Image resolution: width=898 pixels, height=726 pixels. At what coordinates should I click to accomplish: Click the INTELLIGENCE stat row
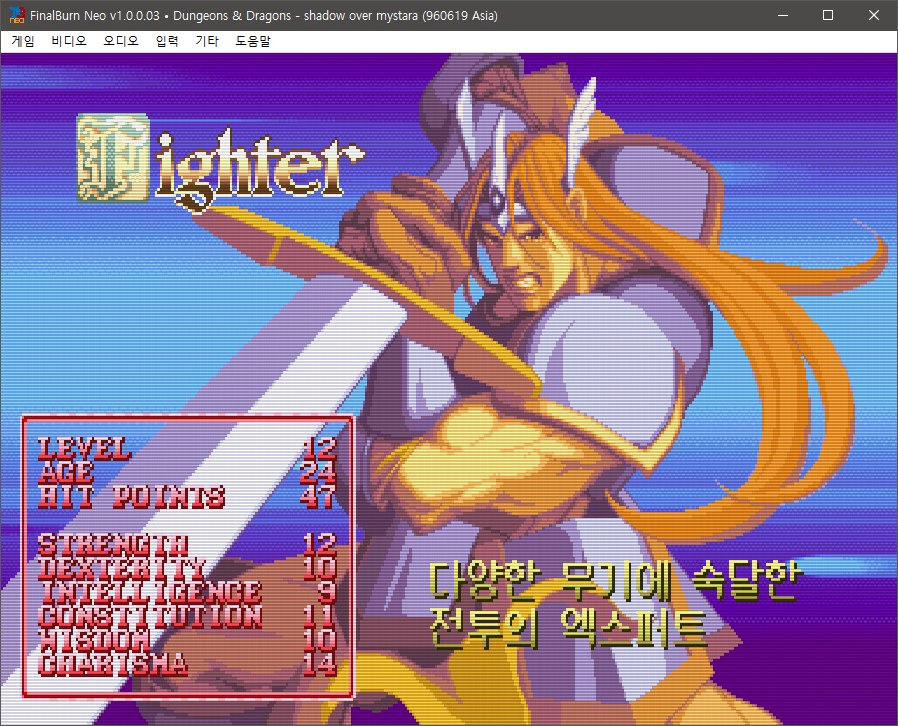coord(187,593)
